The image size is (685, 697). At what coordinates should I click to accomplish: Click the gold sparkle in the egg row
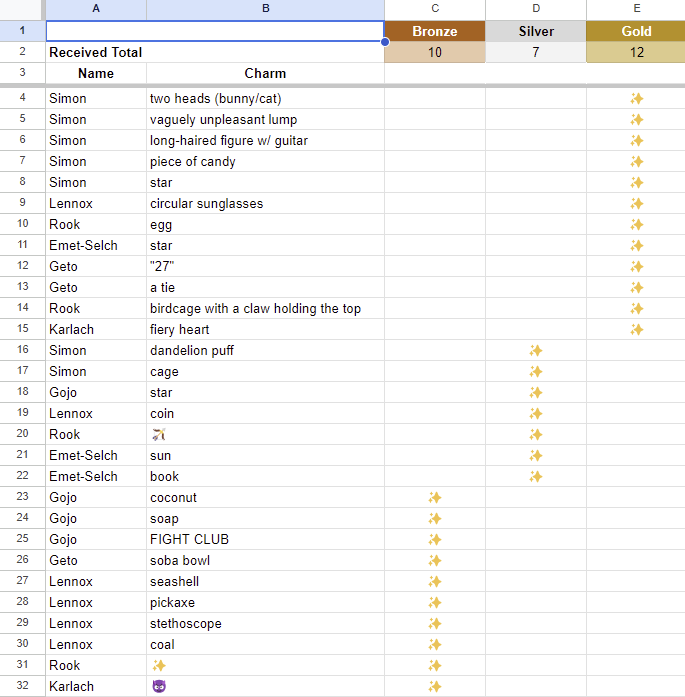click(x=637, y=224)
